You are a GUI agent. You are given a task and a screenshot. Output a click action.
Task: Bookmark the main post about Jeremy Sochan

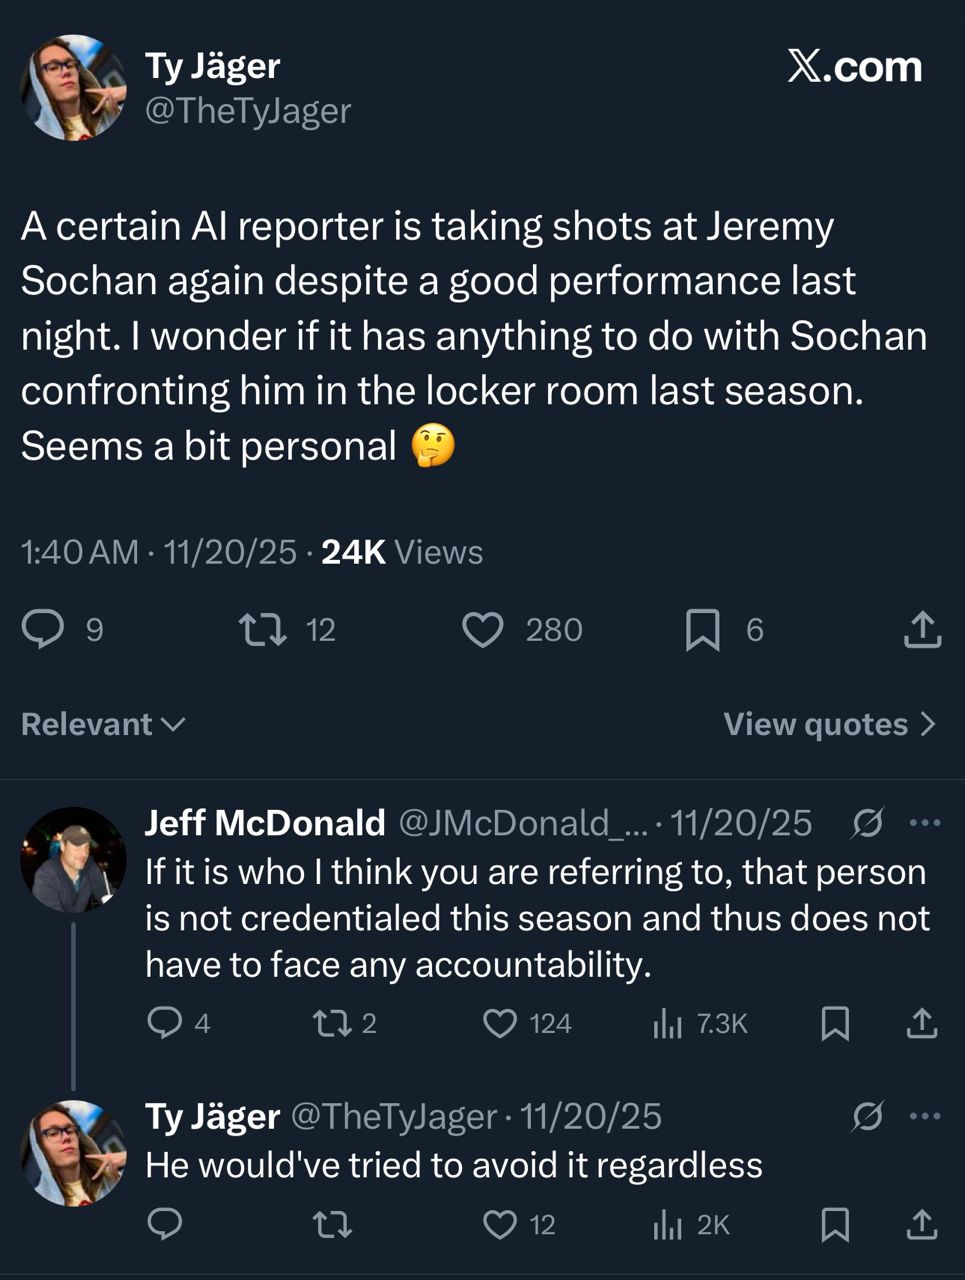pos(703,630)
